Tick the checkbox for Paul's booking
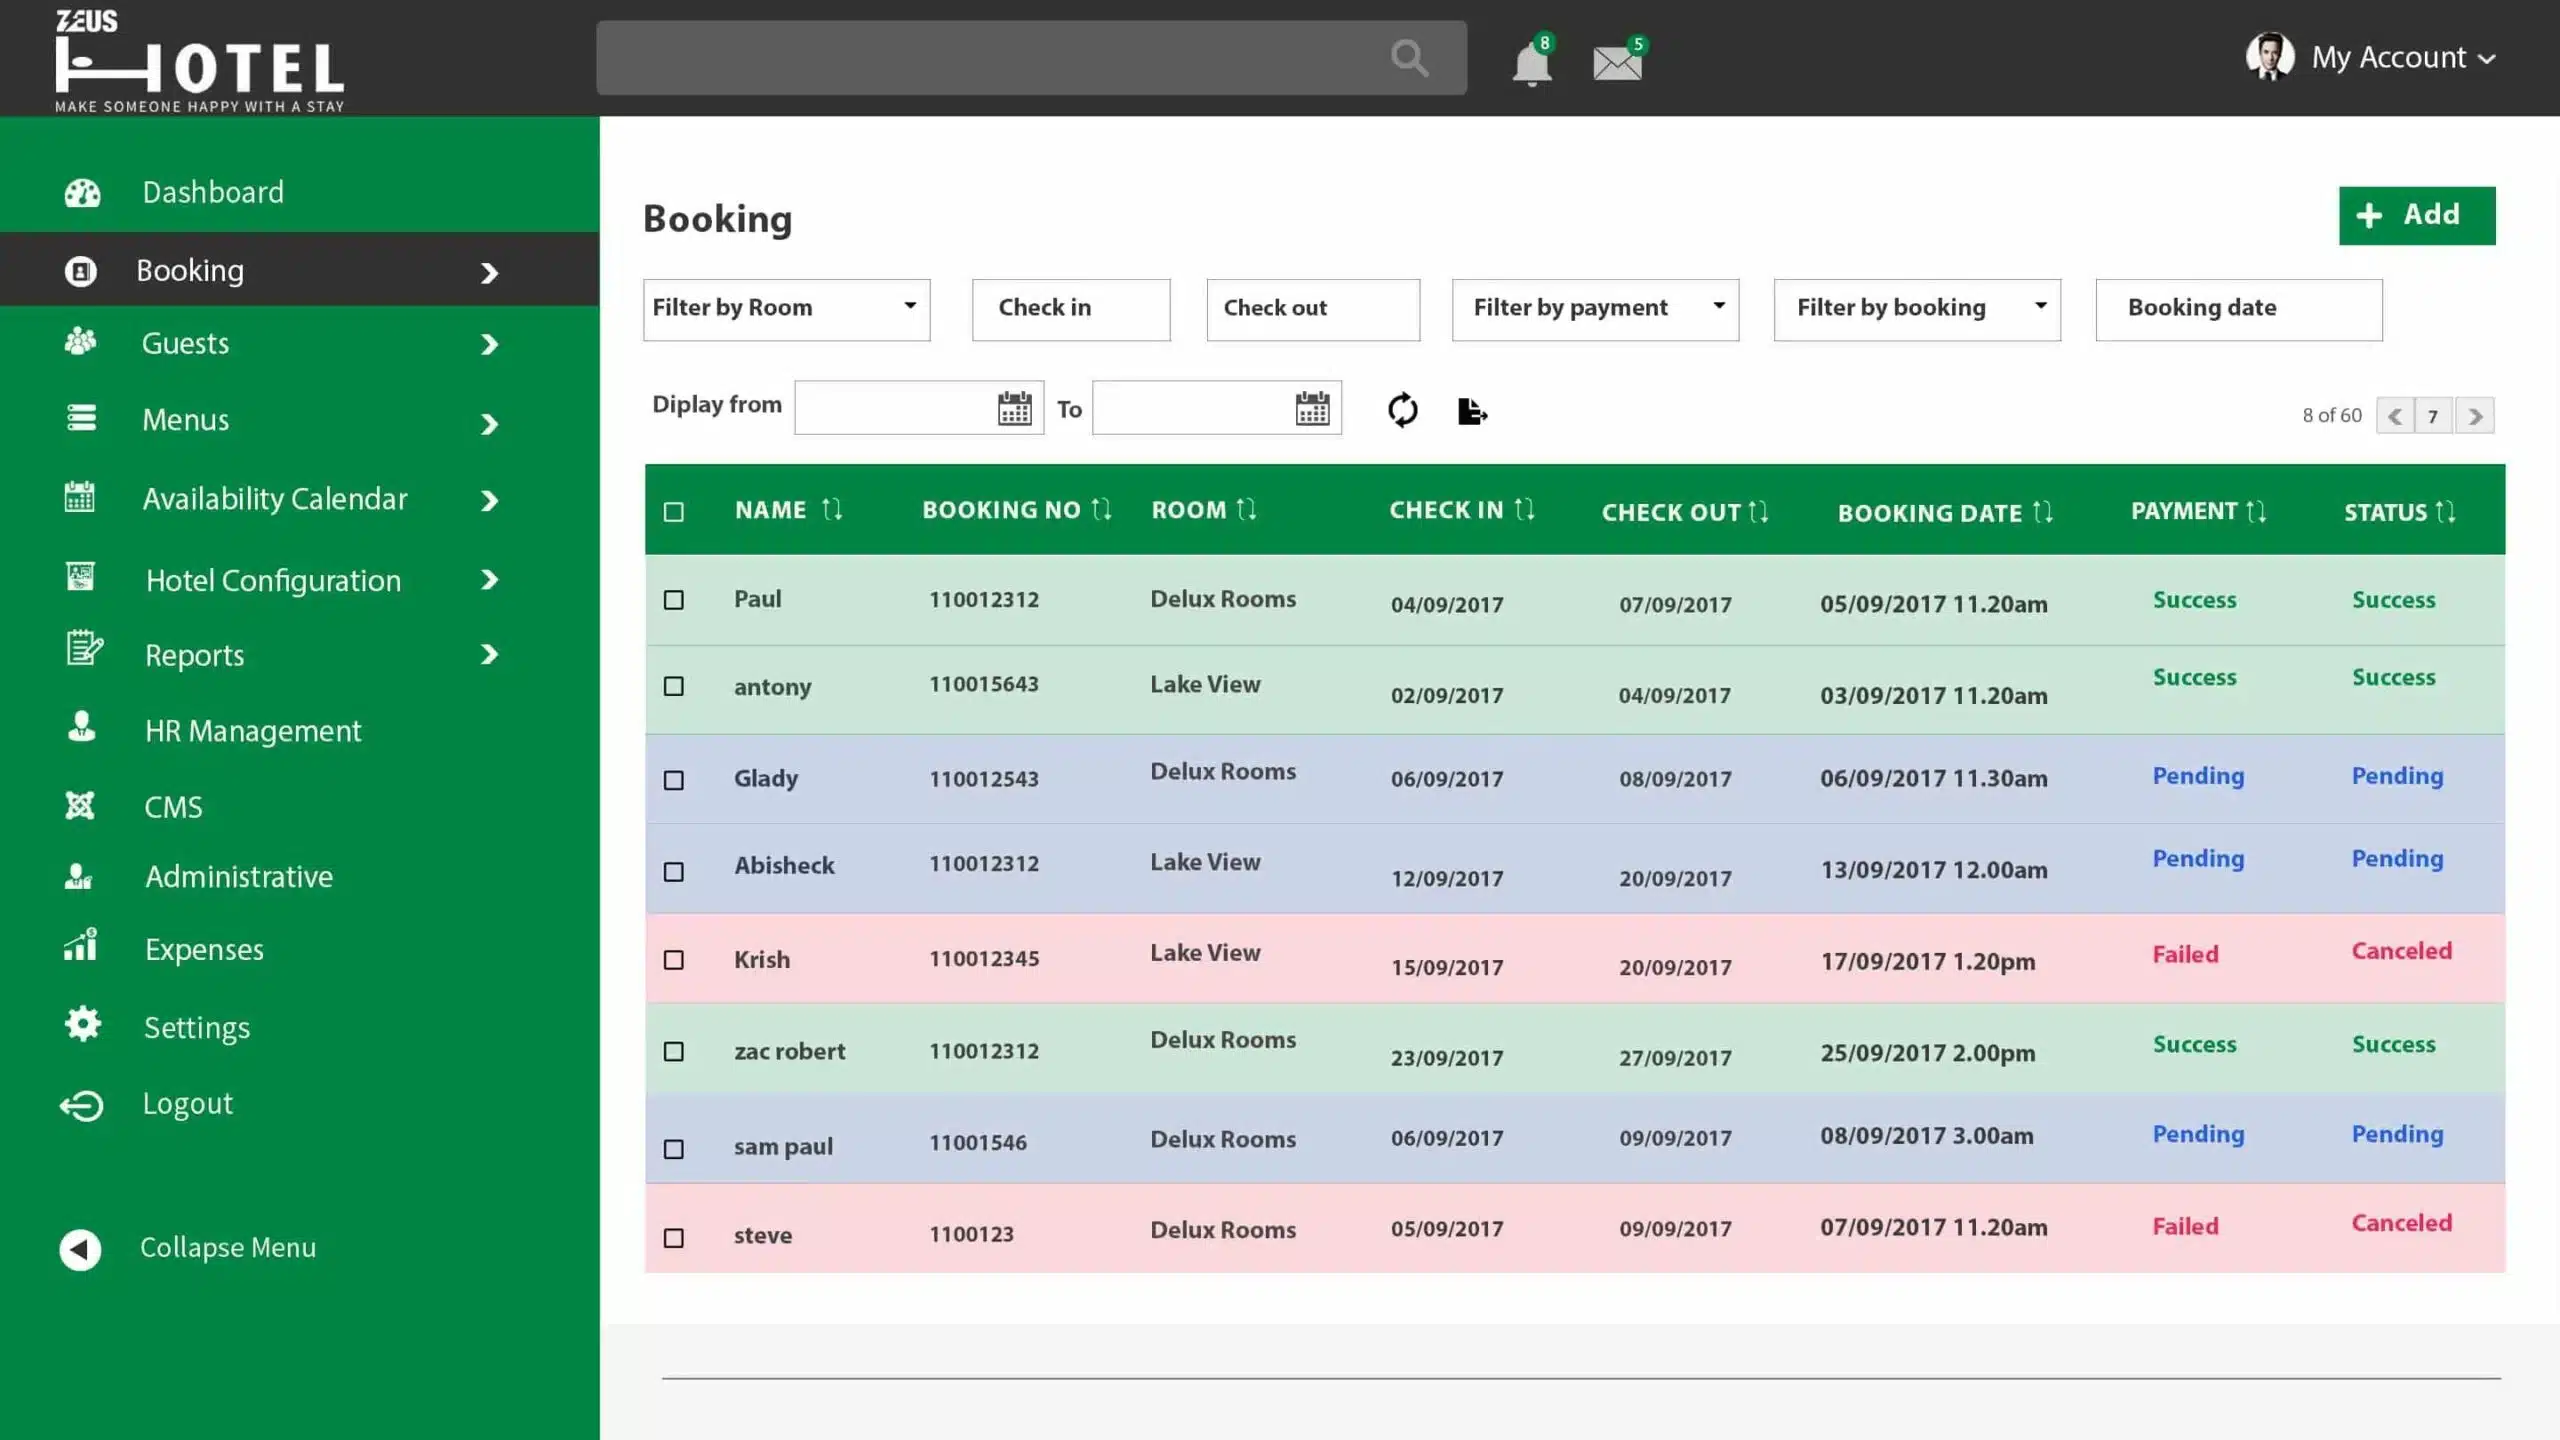Viewport: 2560px width, 1440px height. [674, 600]
